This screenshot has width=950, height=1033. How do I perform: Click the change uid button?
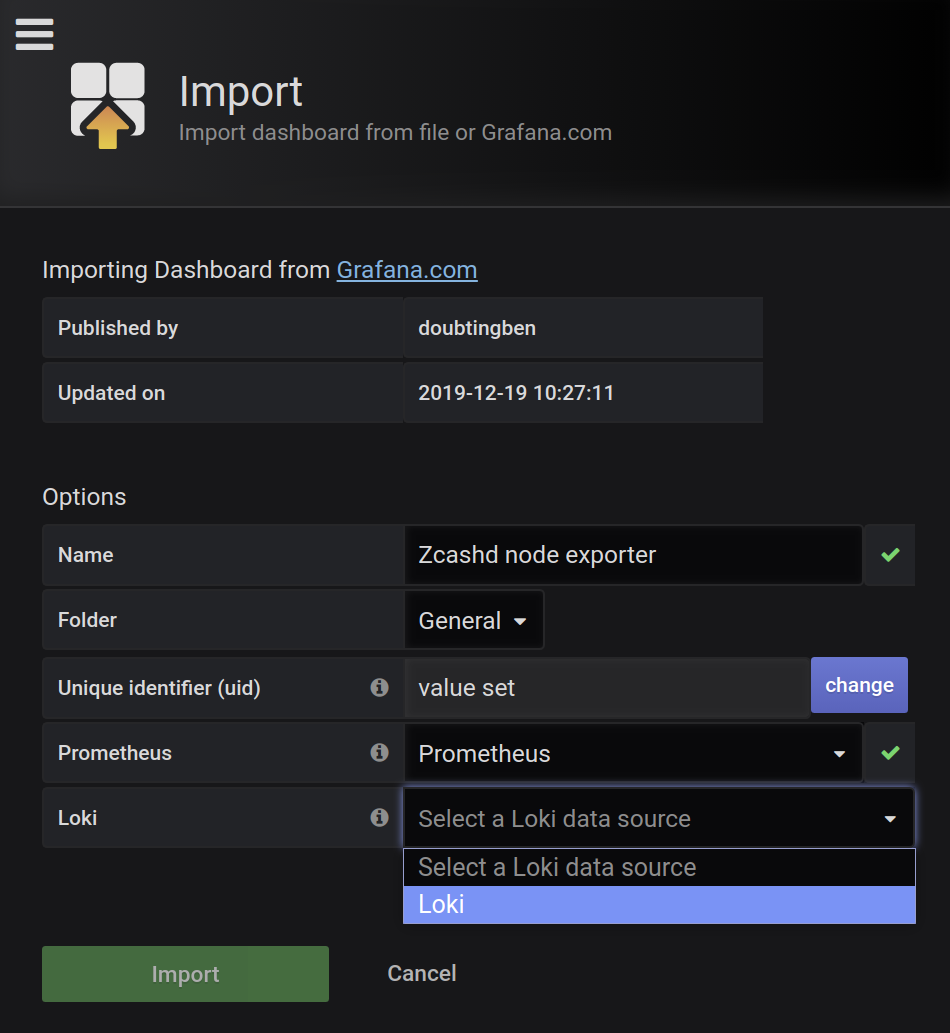859,685
